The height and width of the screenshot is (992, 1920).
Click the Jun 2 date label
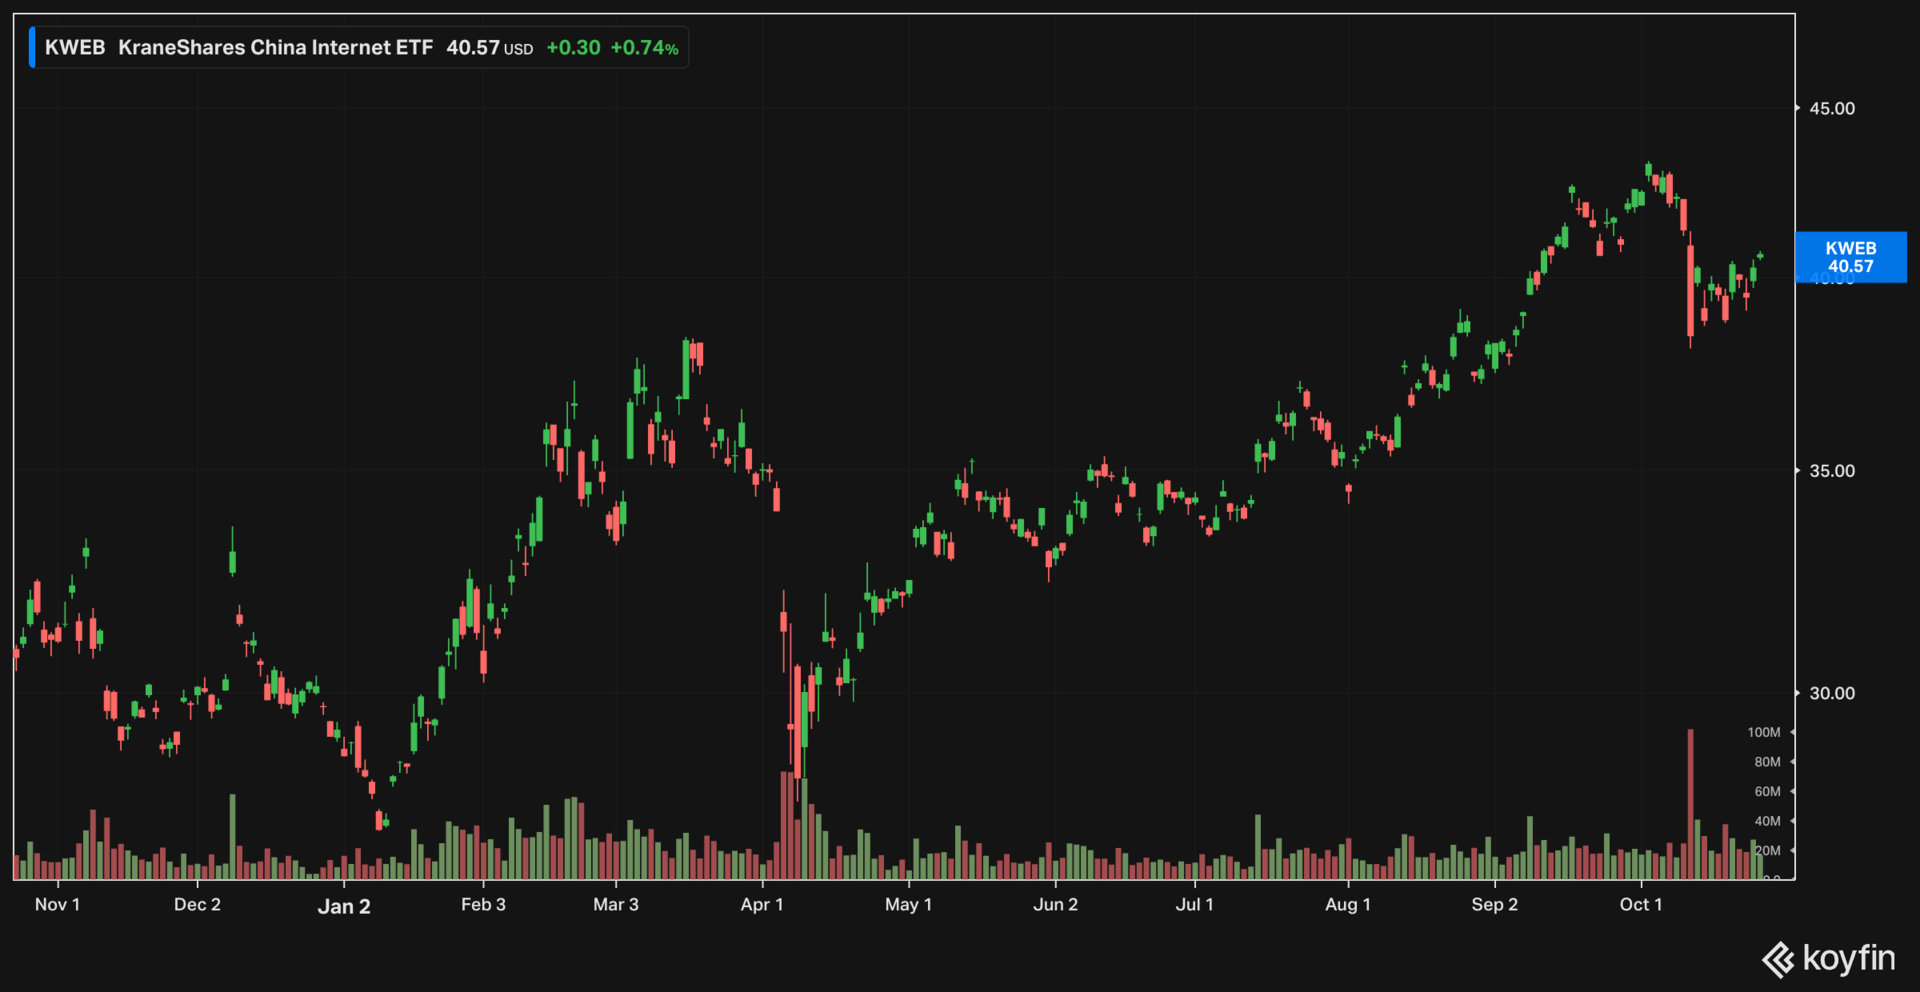[x=1055, y=904]
